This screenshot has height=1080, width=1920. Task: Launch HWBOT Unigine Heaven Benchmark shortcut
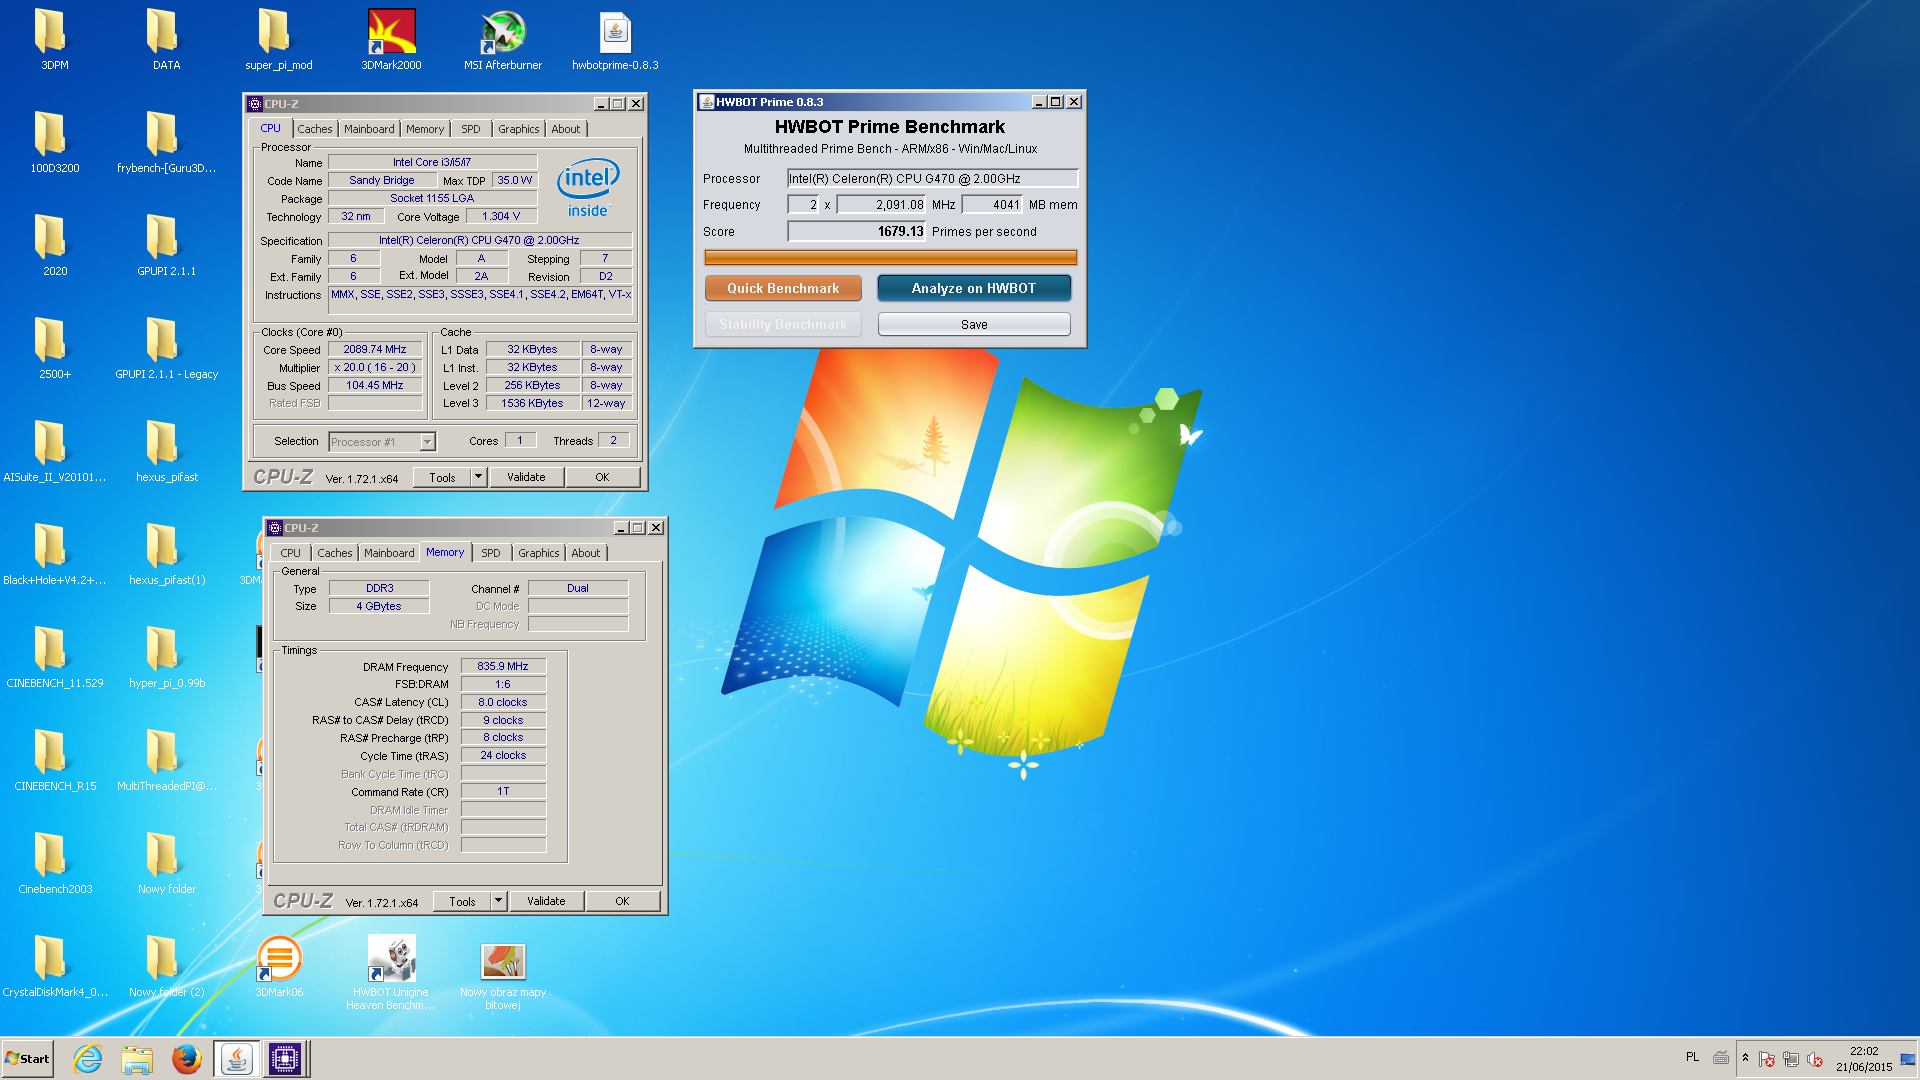(x=391, y=972)
